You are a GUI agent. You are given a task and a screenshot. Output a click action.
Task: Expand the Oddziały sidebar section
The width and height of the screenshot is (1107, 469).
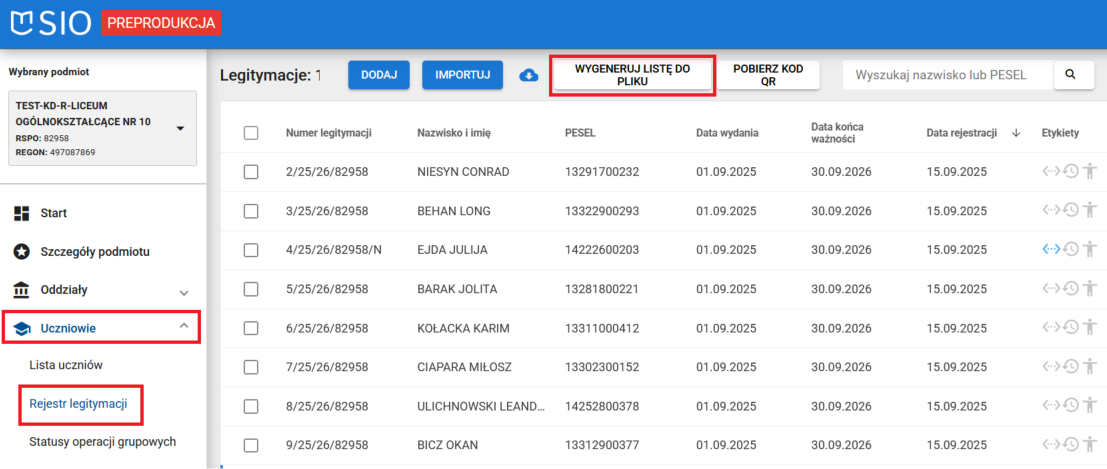(183, 291)
